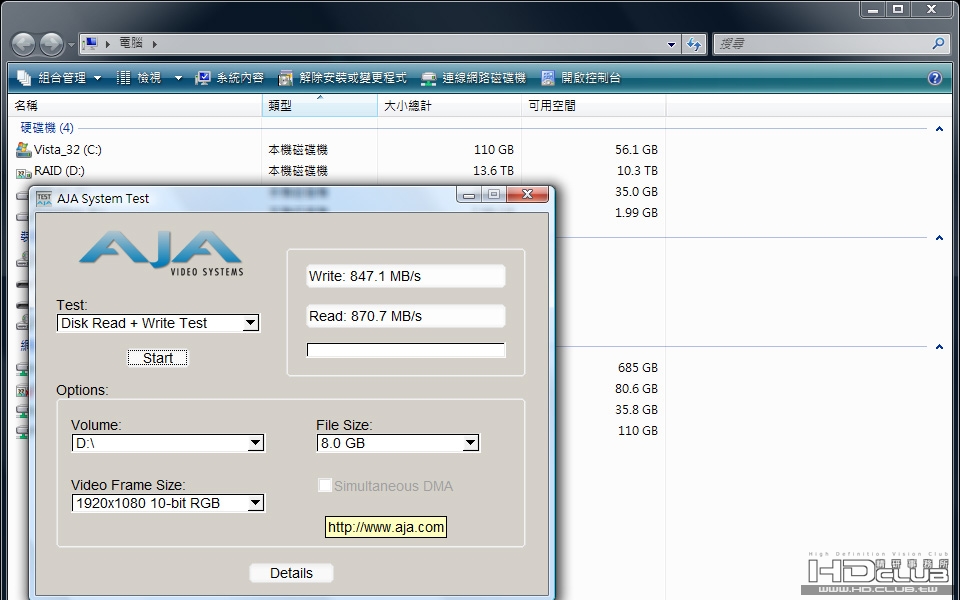Screen dimensions: 960x600
Task: Expand the arrow next to 檢視
Action: pos(178,78)
